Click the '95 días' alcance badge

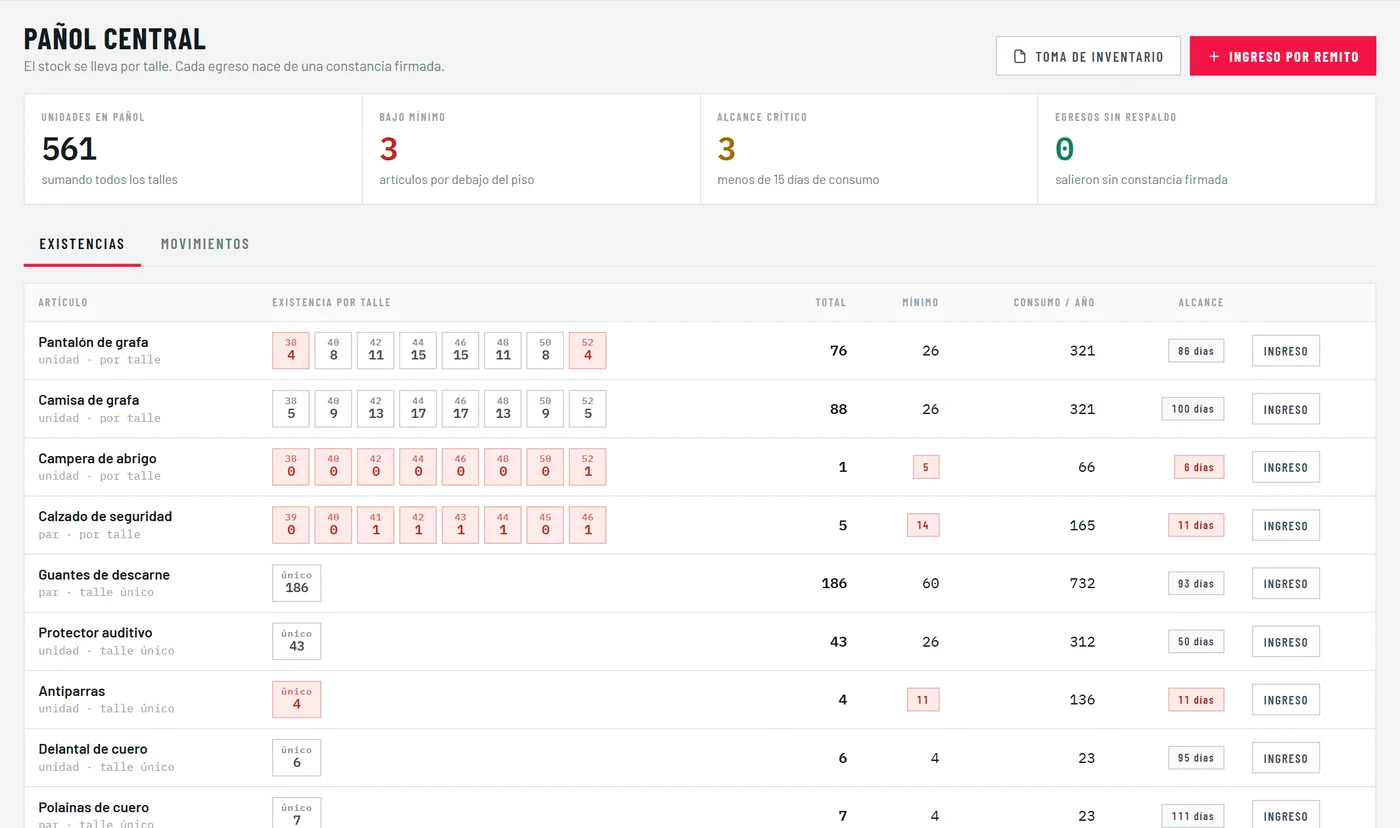tap(1196, 758)
